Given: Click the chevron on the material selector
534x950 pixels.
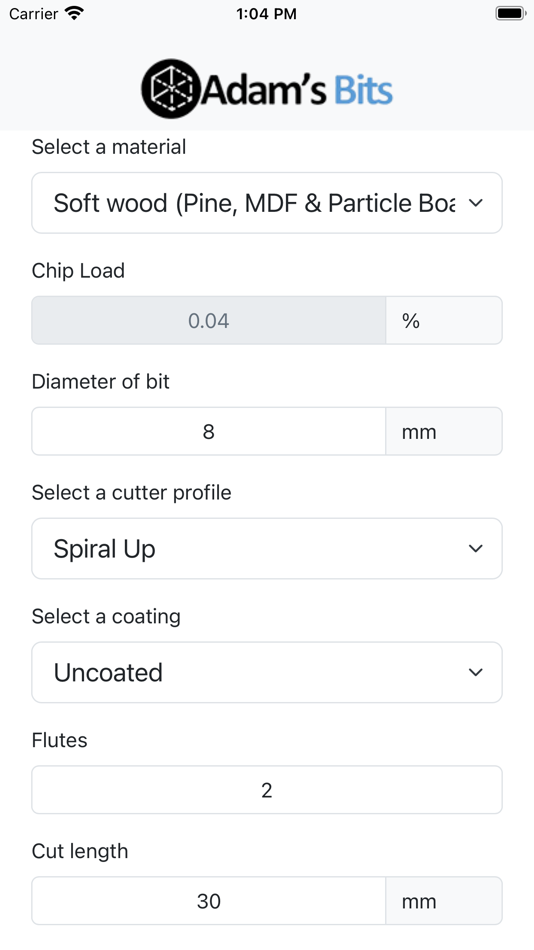Looking at the screenshot, I should pyautogui.click(x=476, y=203).
